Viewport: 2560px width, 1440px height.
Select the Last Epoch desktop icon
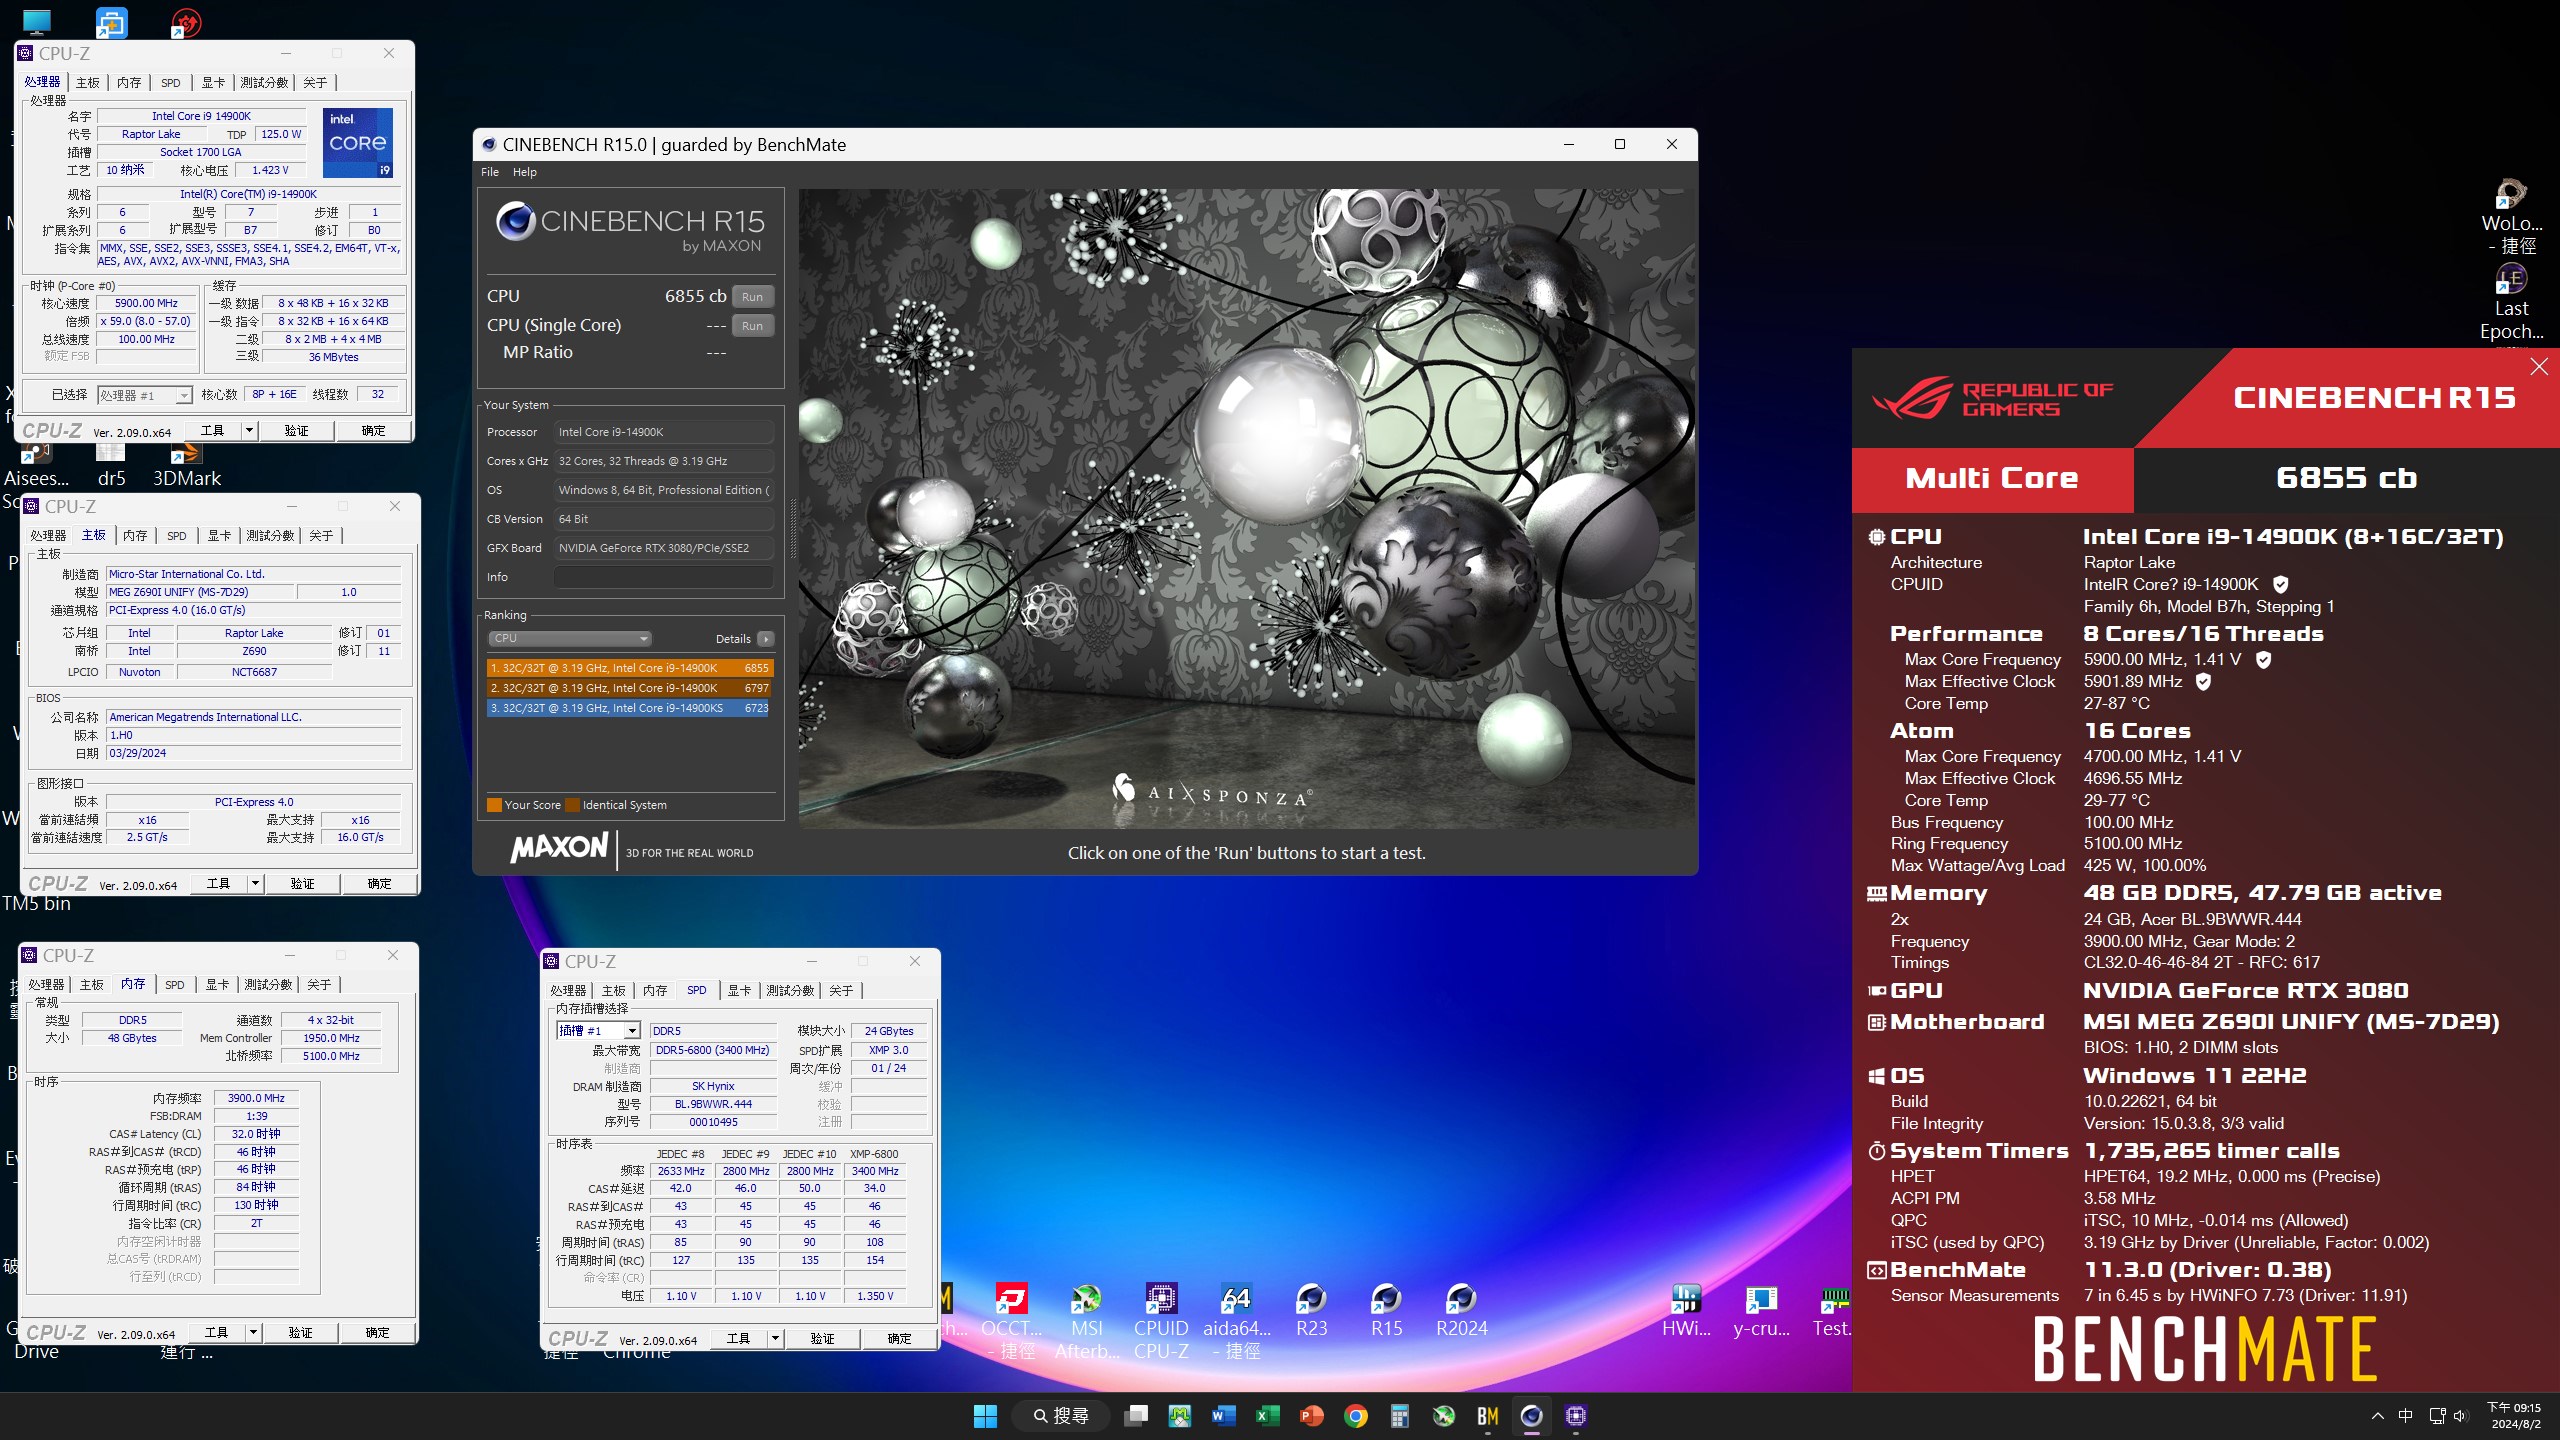[x=2511, y=300]
